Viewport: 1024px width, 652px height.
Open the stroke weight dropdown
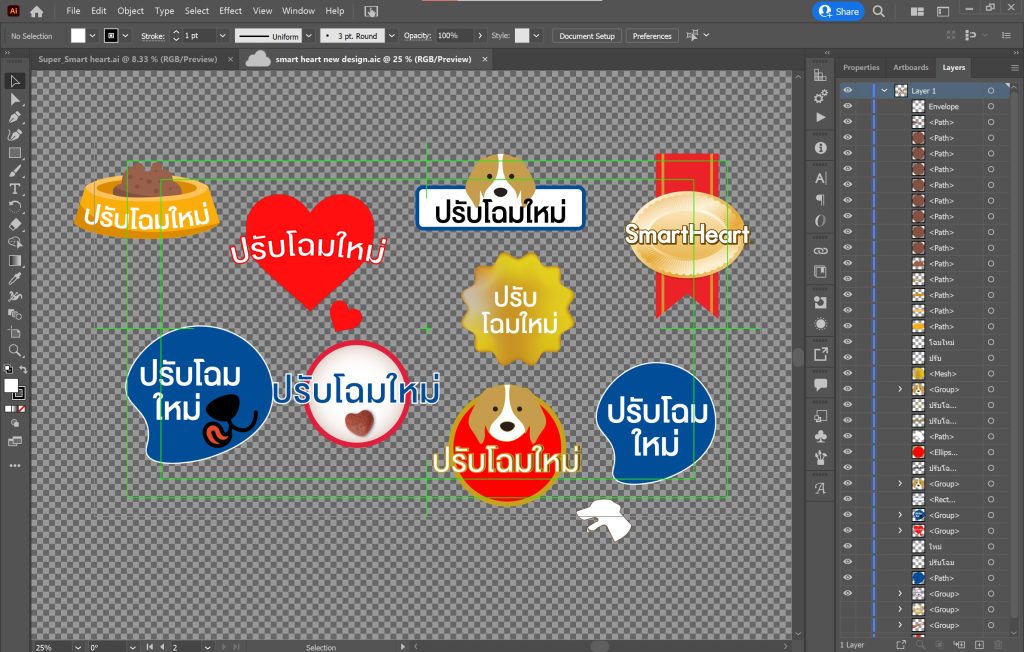coord(222,36)
